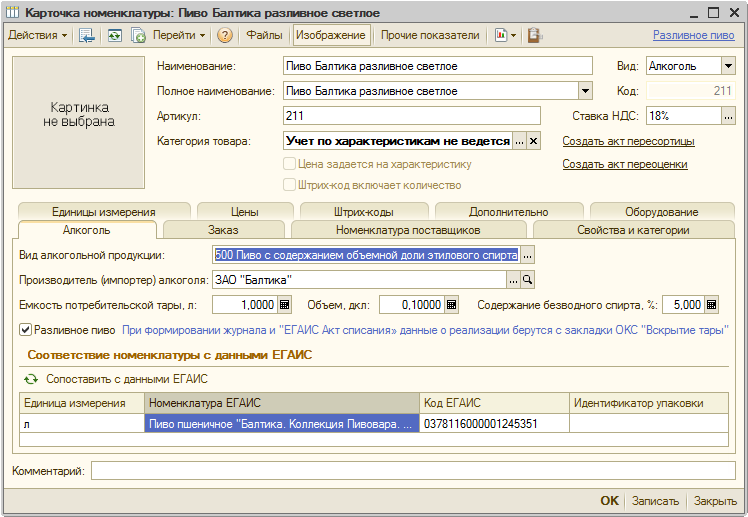Switch to the Штрих-коды tab
This screenshot has height=517, width=748.
364,212
